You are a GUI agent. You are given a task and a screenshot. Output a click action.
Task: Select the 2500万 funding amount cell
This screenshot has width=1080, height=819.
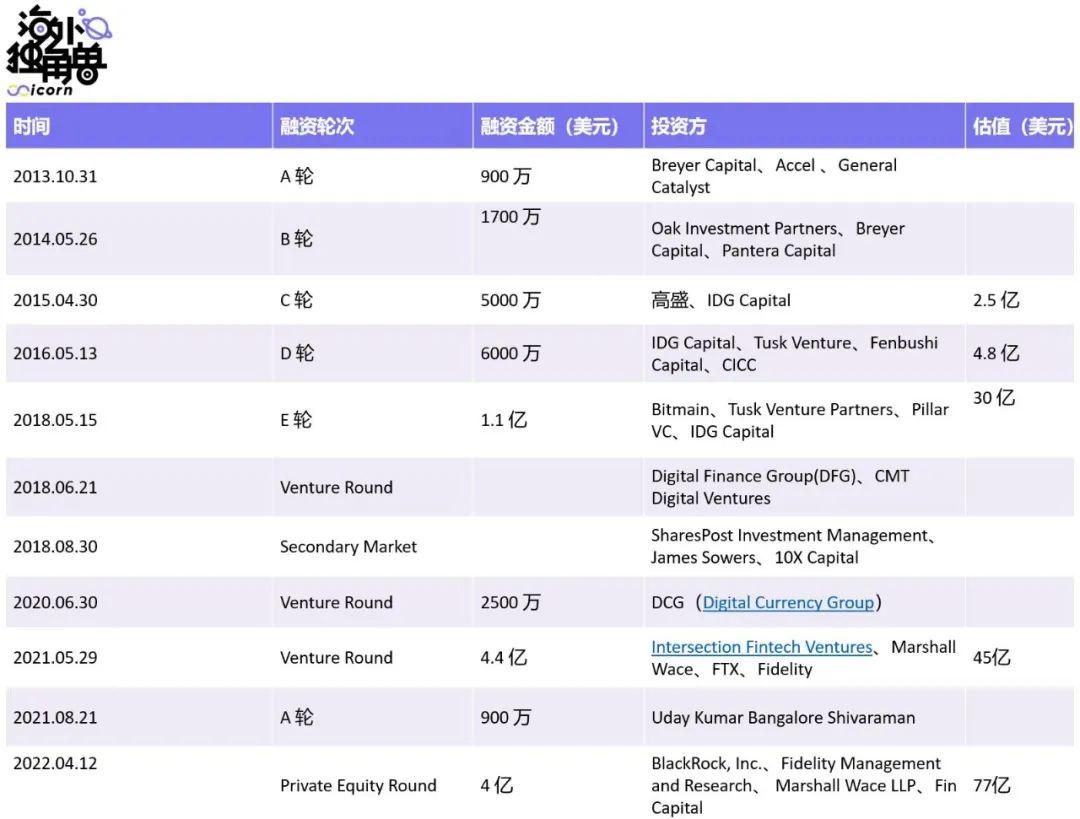[510, 602]
